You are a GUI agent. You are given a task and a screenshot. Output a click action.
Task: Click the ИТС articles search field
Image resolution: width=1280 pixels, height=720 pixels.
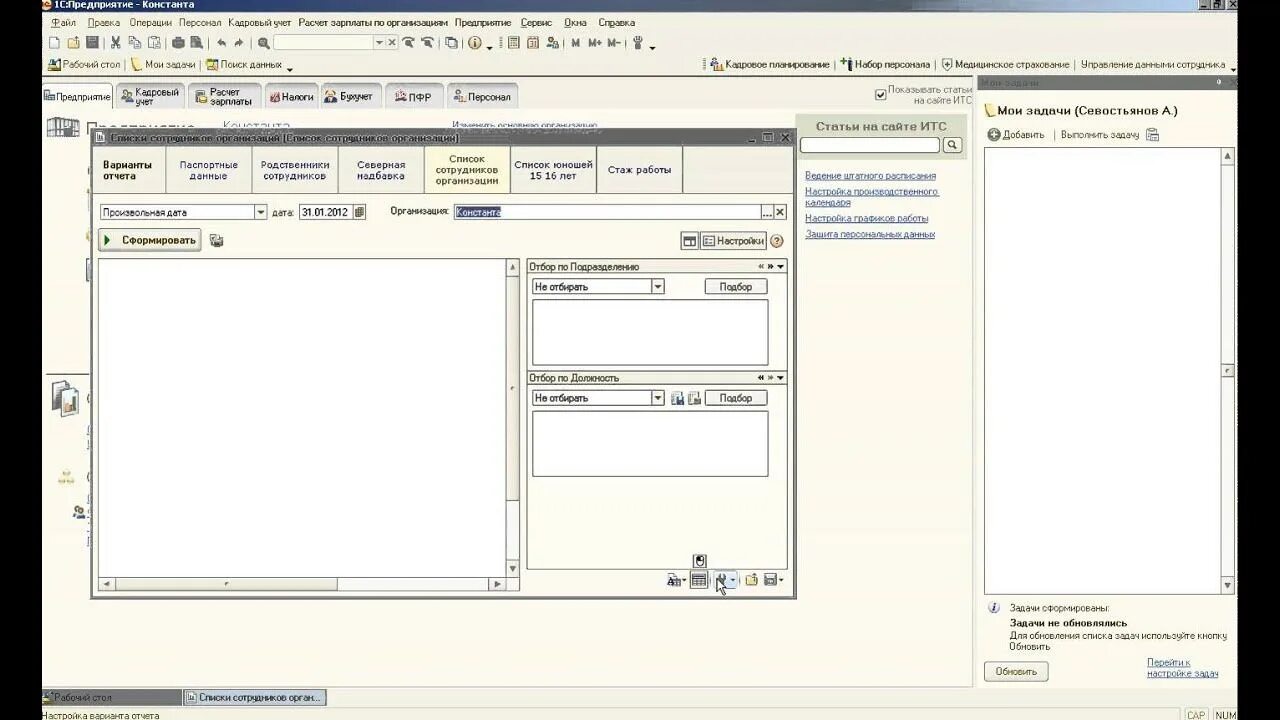(x=870, y=145)
